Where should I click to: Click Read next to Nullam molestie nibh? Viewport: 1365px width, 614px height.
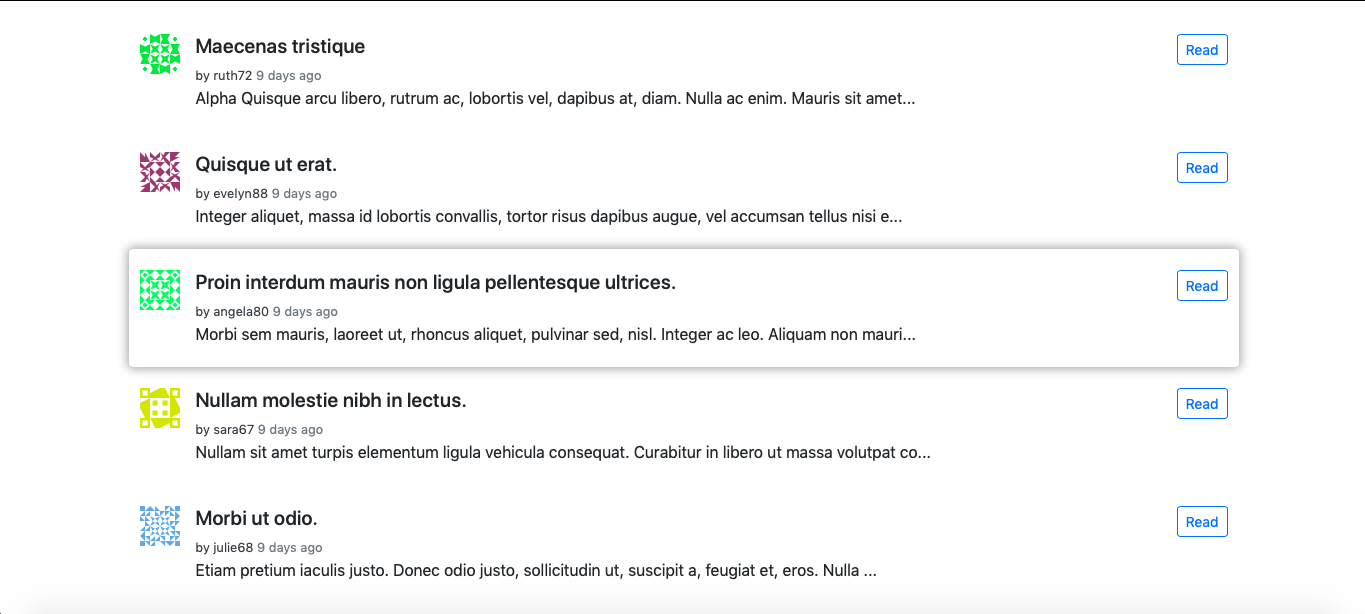coord(1202,404)
